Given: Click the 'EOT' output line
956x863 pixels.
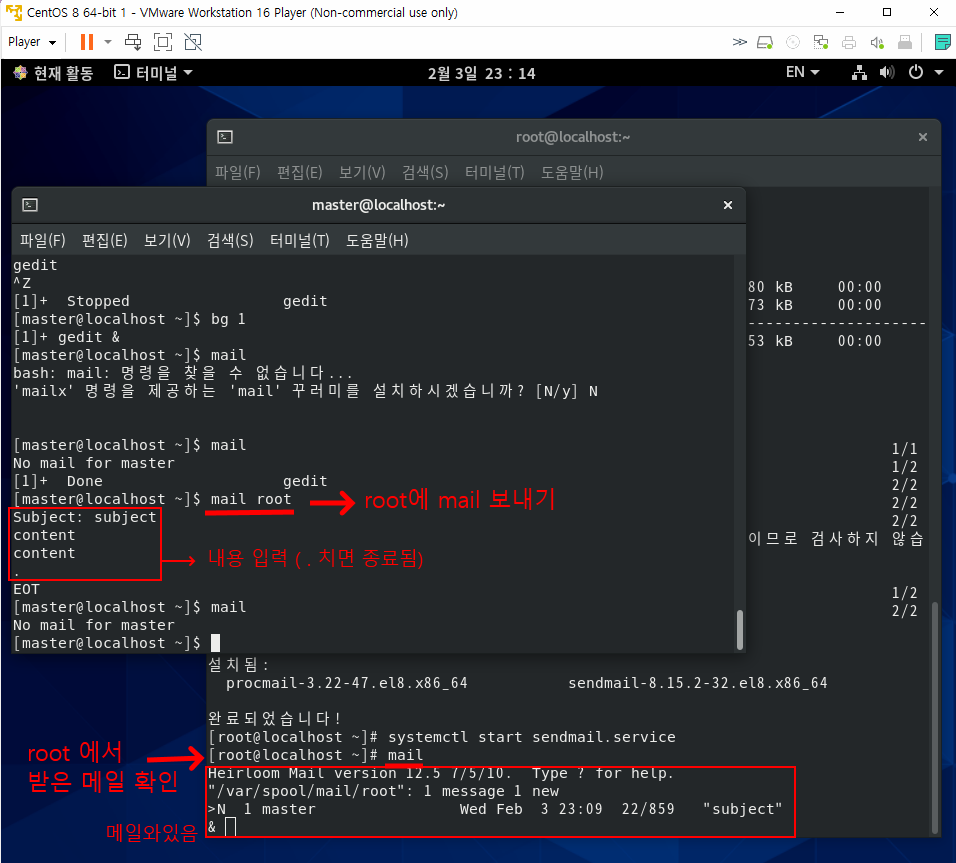Looking at the screenshot, I should click(x=26, y=589).
